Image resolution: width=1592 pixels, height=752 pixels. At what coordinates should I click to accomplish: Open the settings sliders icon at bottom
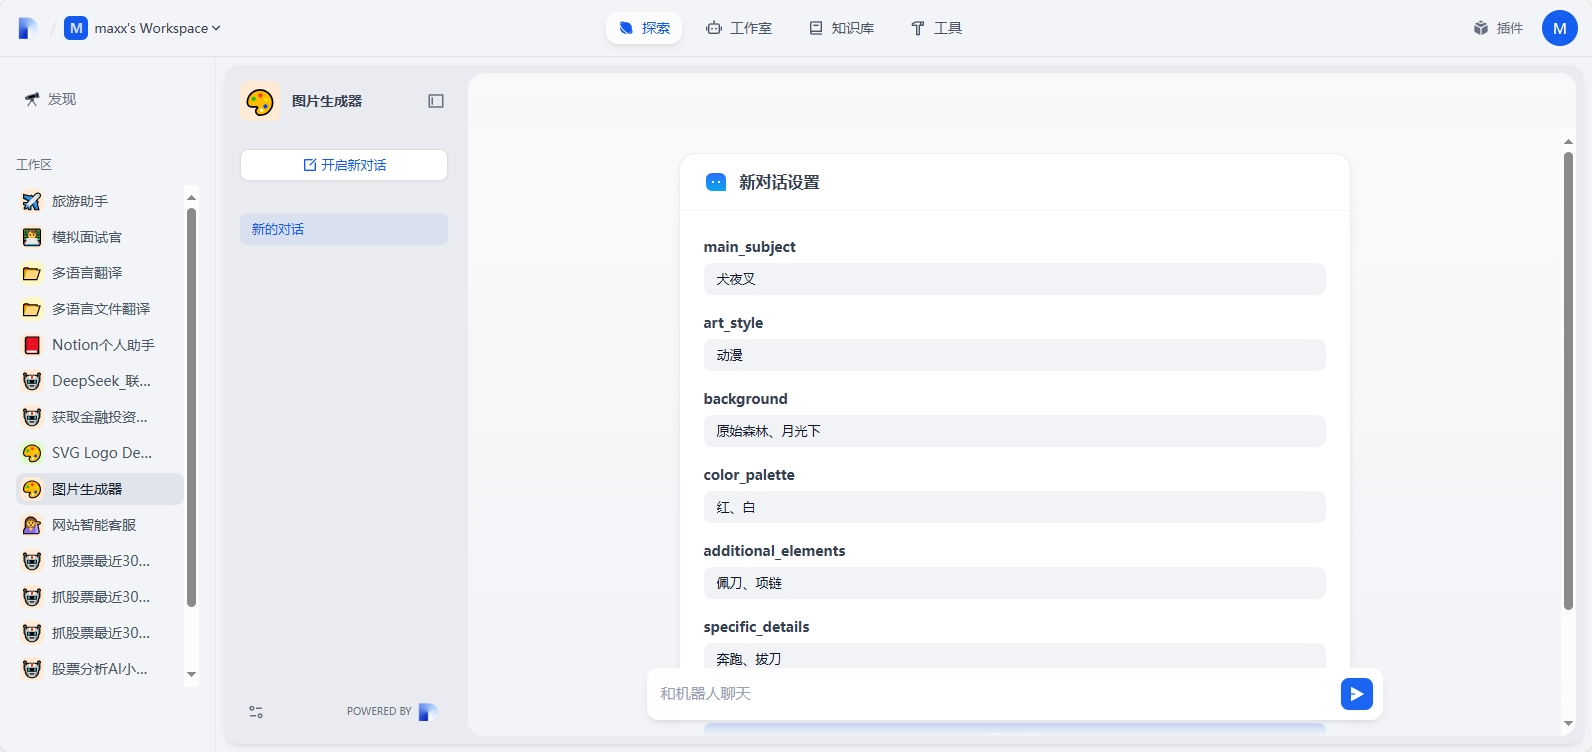(256, 712)
